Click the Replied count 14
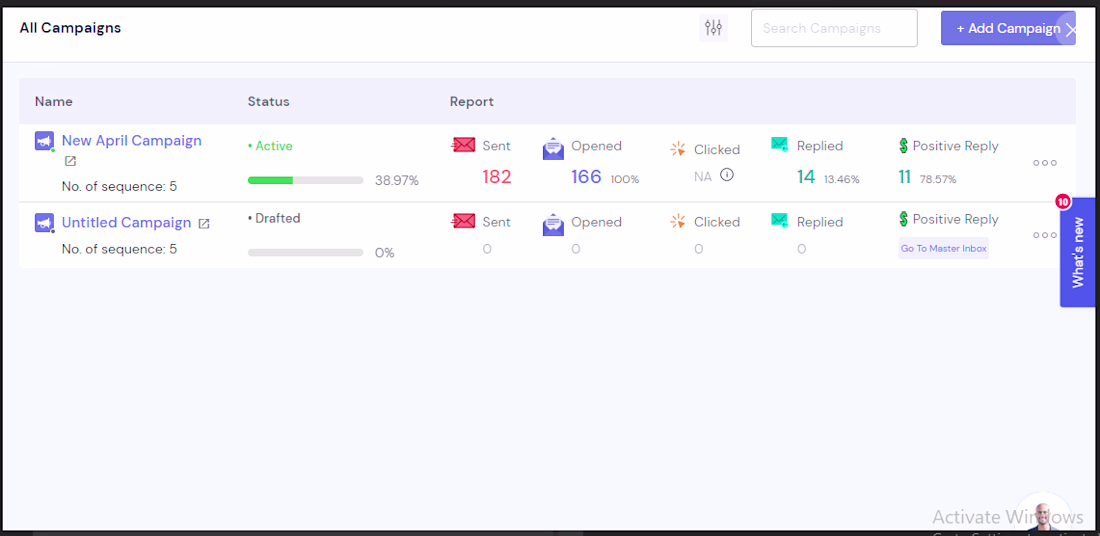The width and height of the screenshot is (1100, 536). 806,177
